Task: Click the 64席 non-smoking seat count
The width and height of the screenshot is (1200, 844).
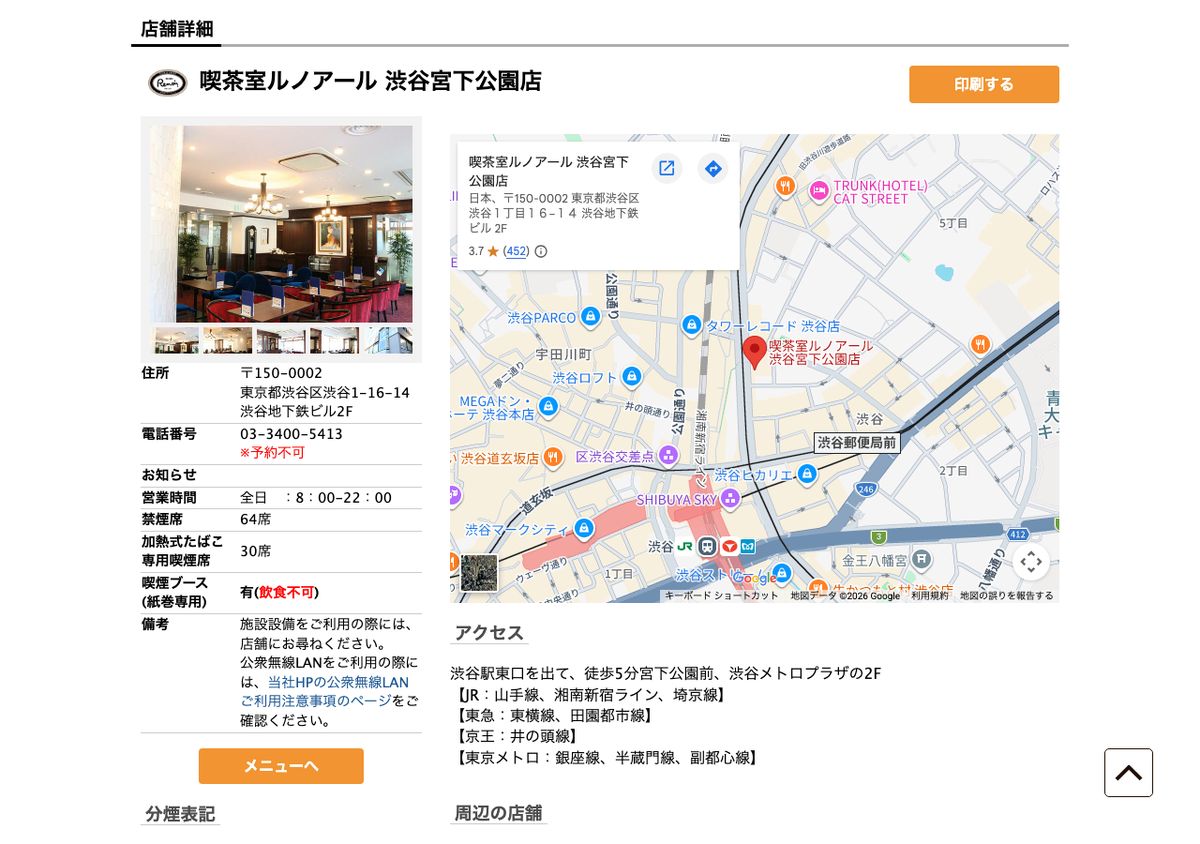Action: pos(255,519)
